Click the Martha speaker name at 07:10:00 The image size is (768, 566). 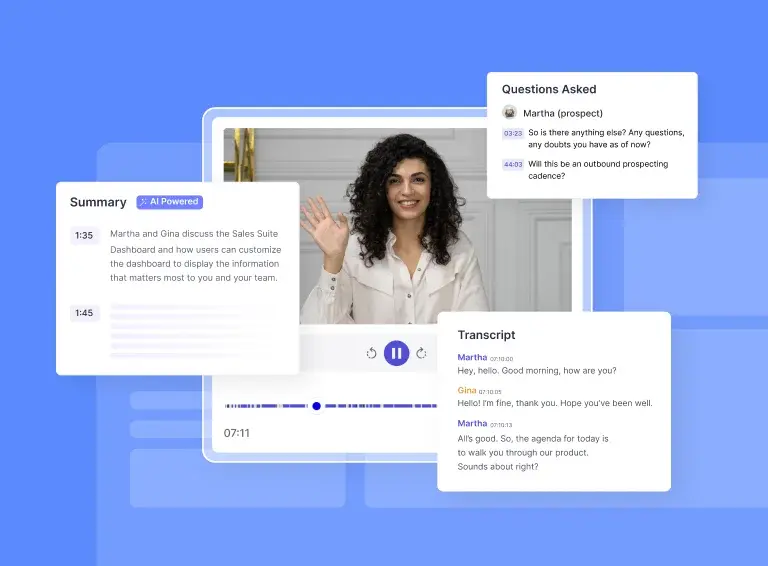pyautogui.click(x=472, y=357)
